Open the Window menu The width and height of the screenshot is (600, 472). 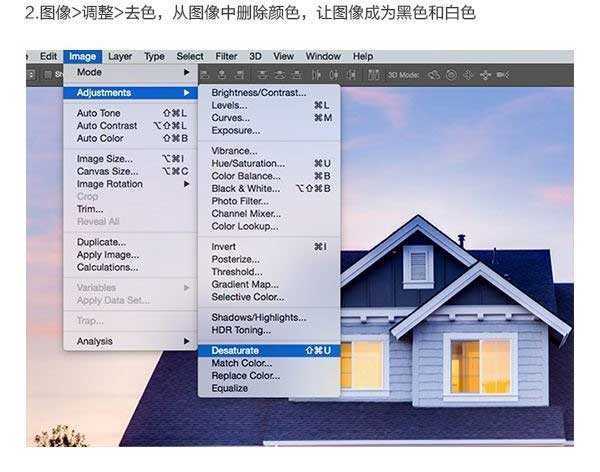(323, 57)
